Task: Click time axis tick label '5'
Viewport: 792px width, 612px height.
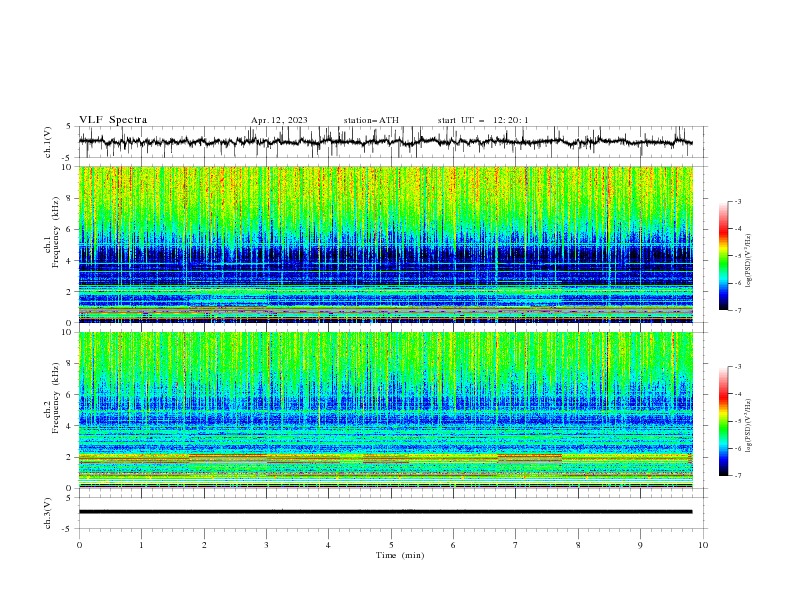Action: [x=391, y=545]
